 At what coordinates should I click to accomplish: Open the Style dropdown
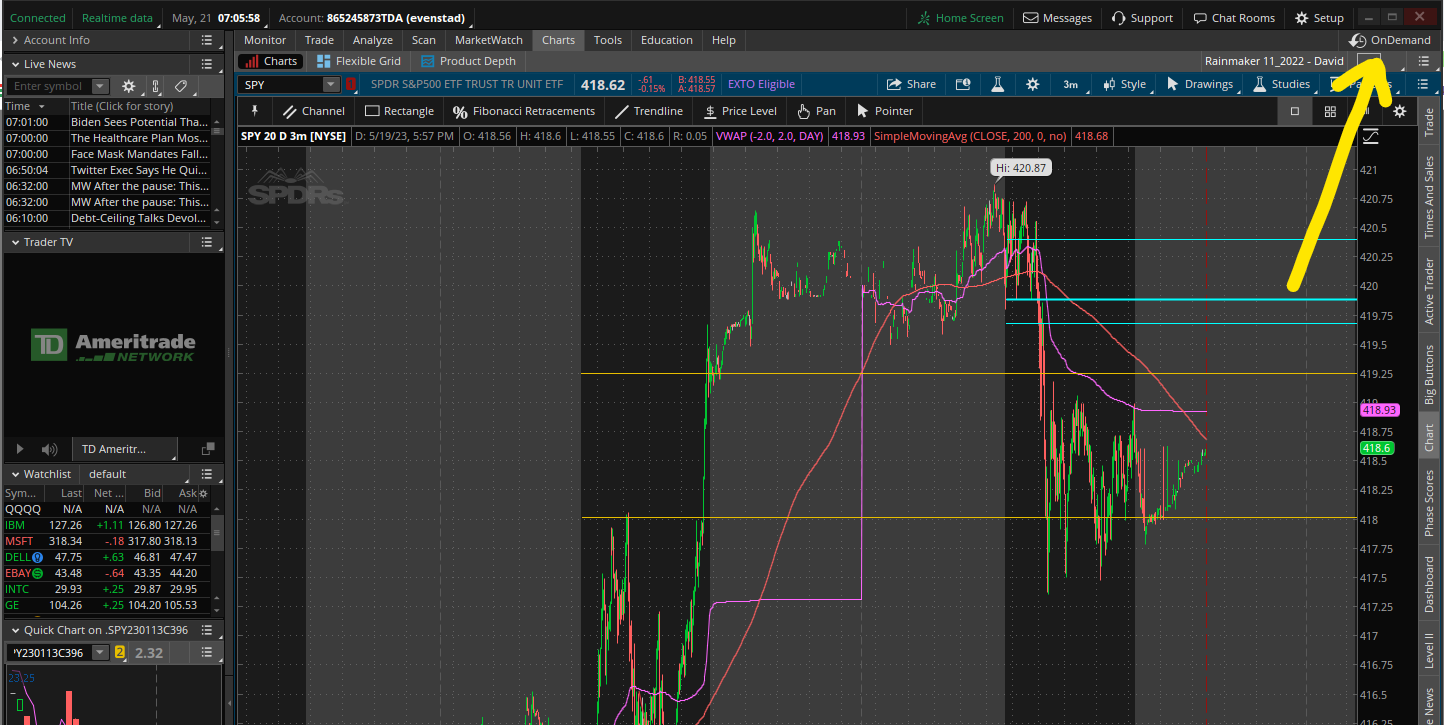click(1124, 84)
